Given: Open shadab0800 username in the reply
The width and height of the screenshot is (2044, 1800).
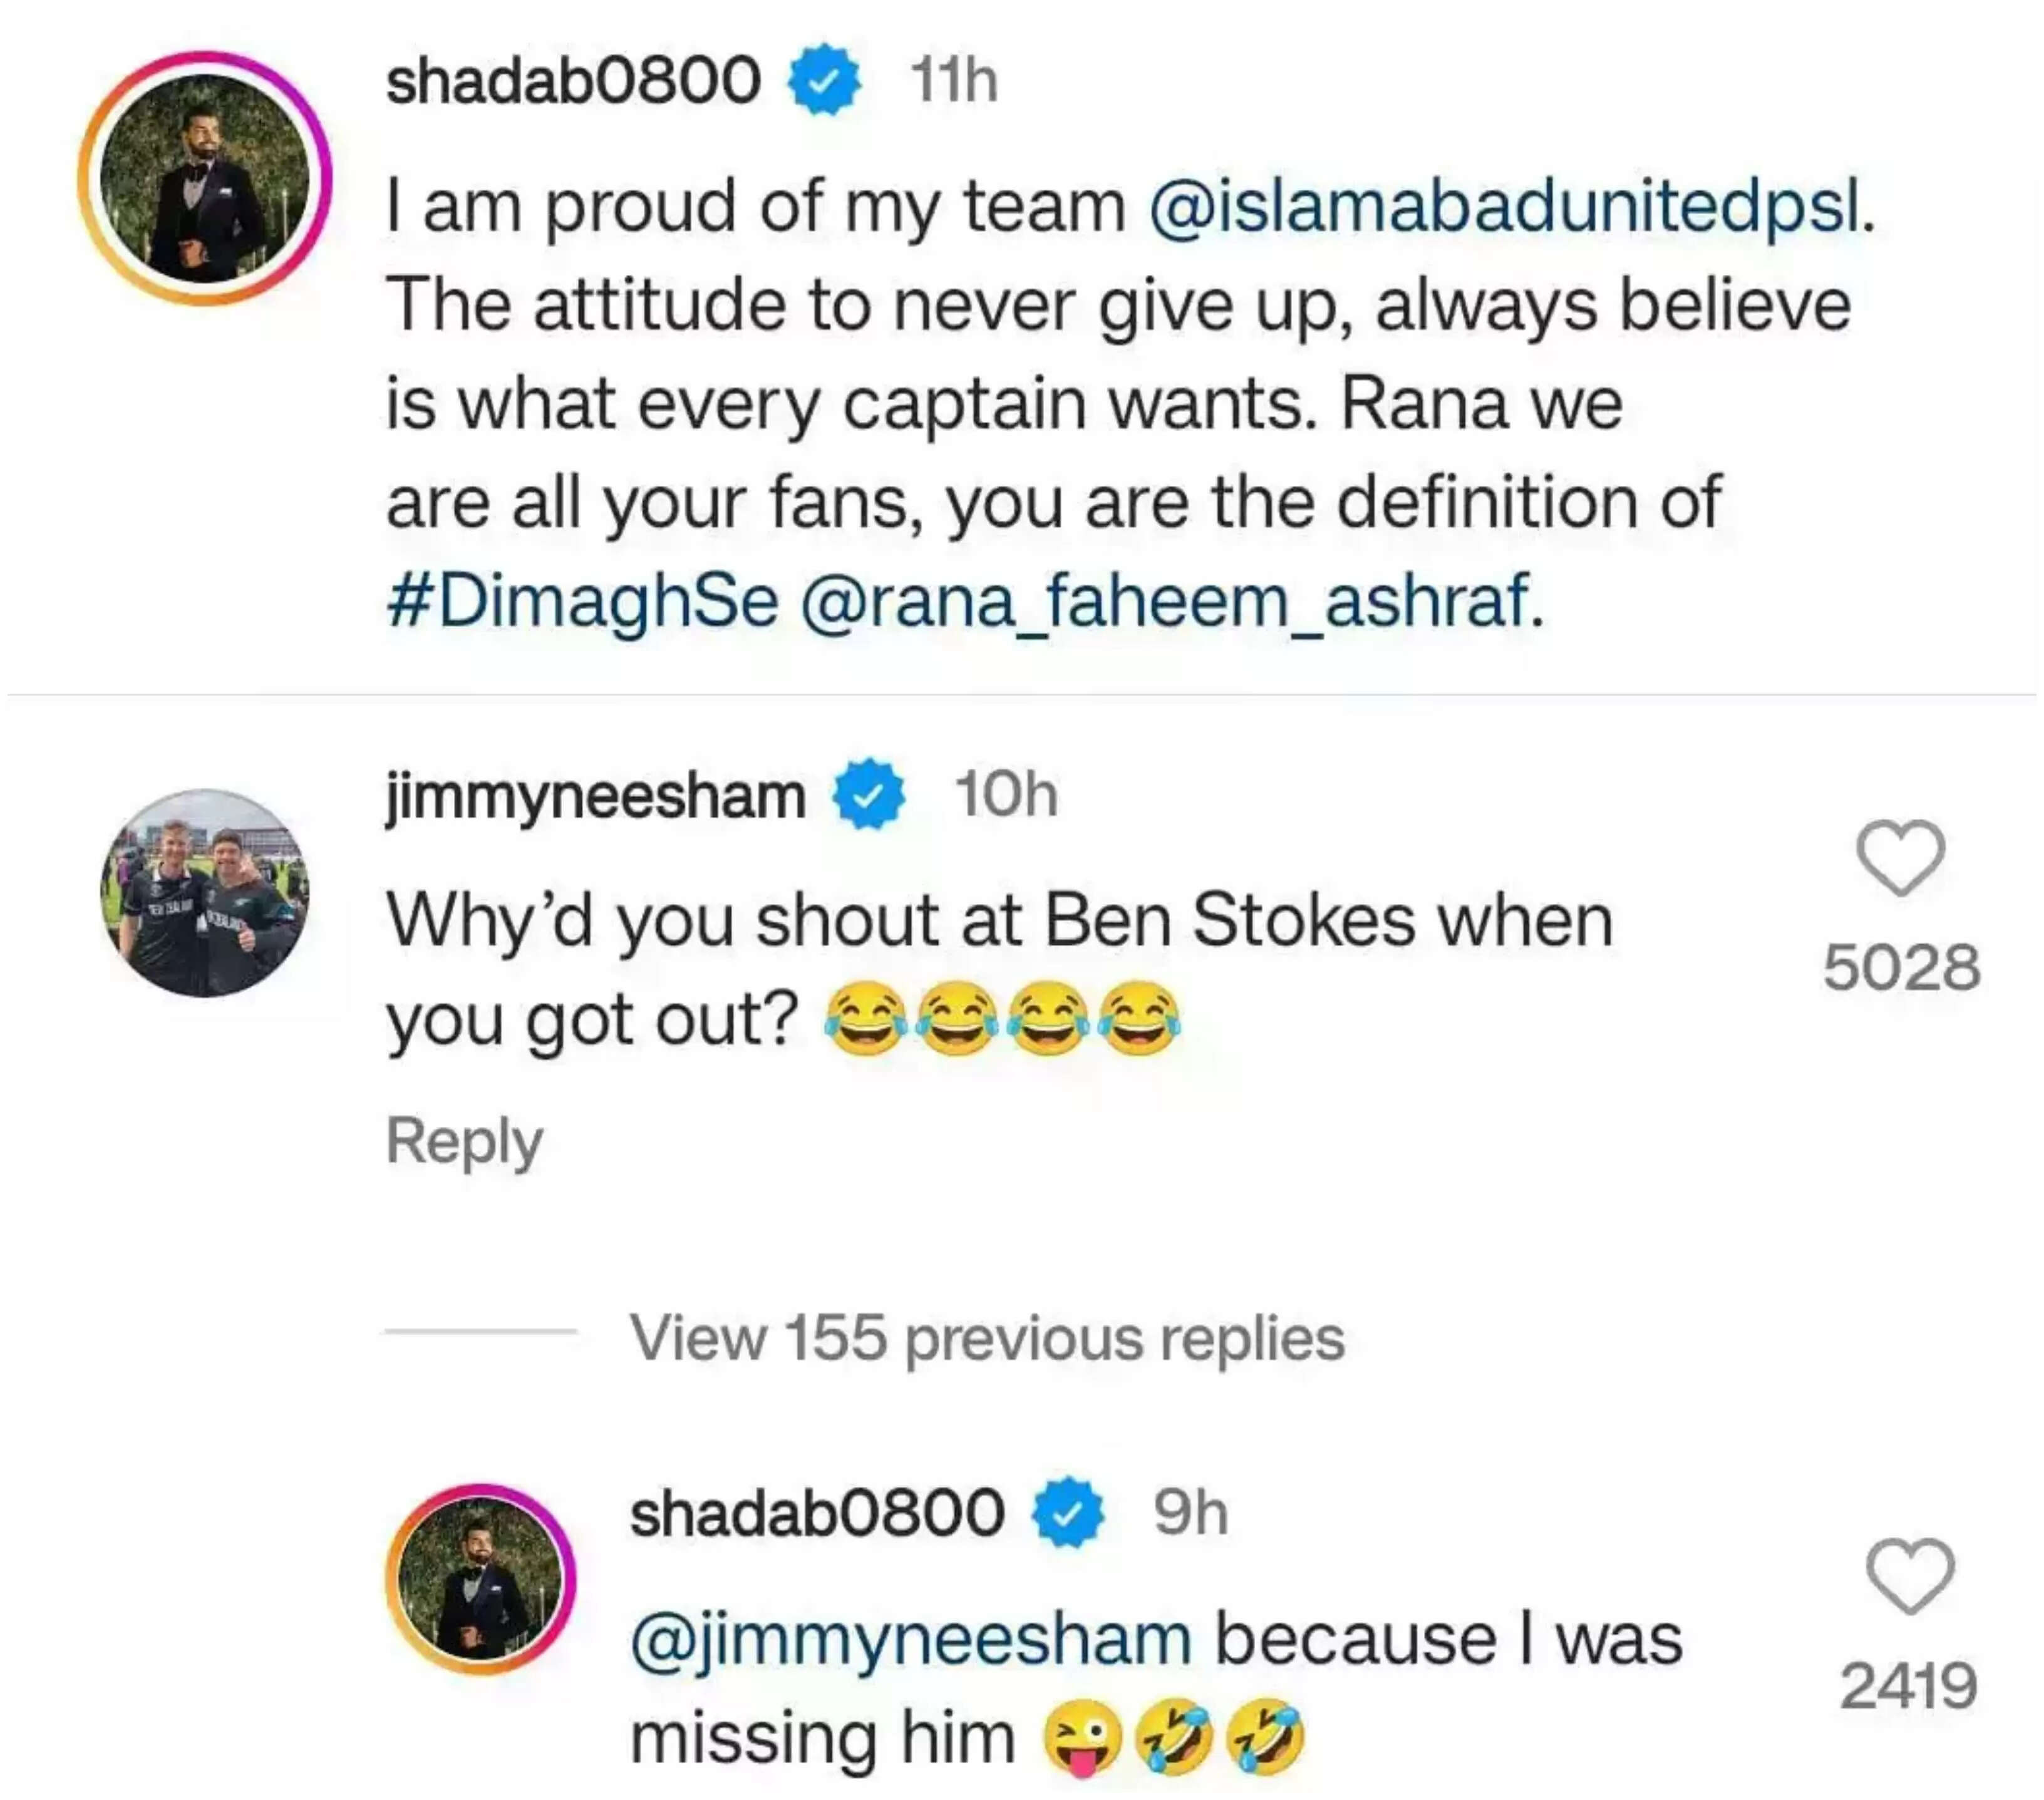Looking at the screenshot, I should pos(818,1512).
